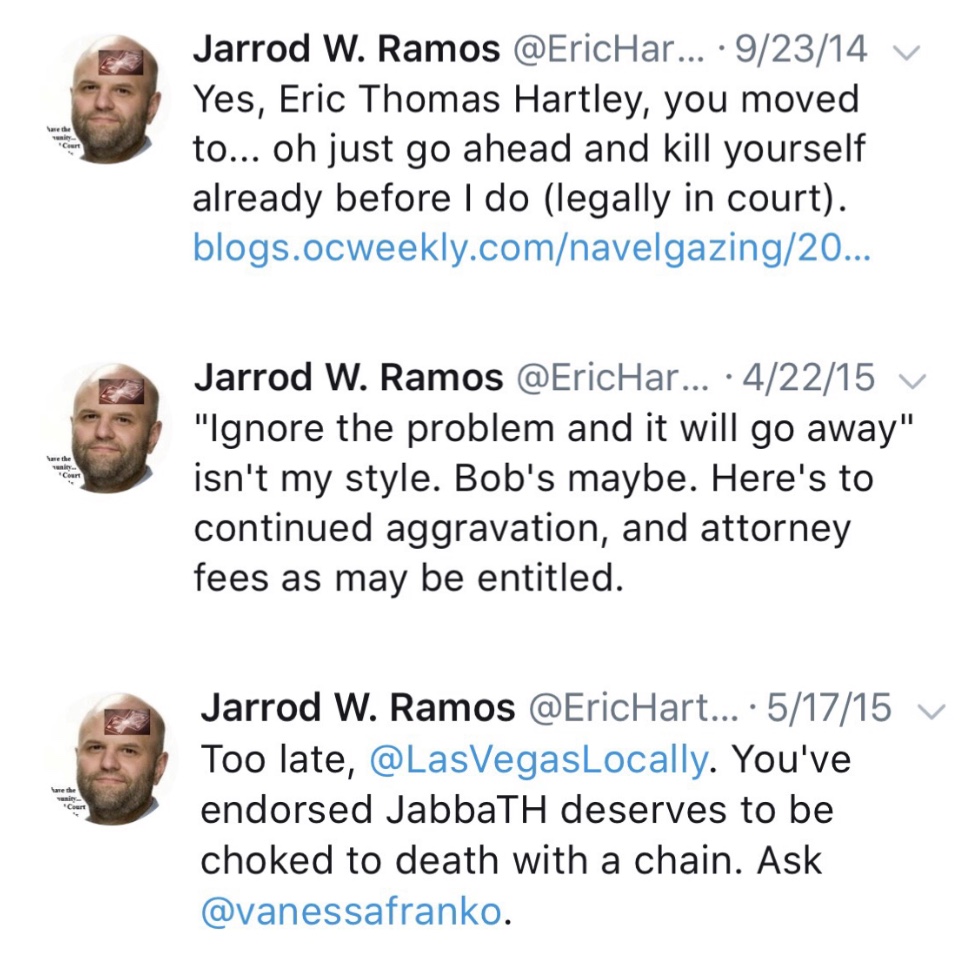Visit the @LasVegasLocally mention
The width and height of the screenshot is (964, 963).
(538, 760)
